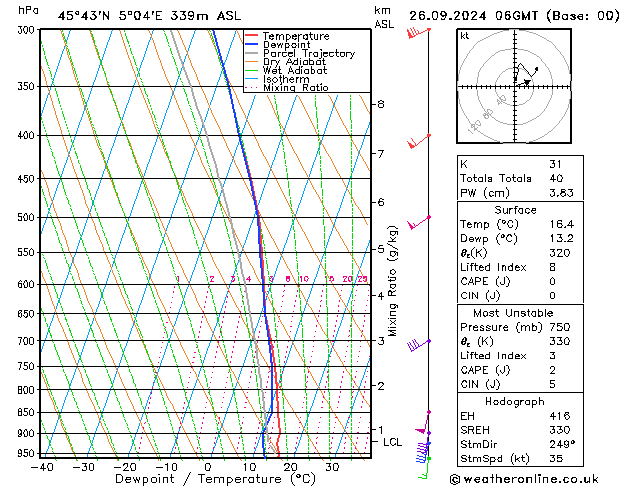Click the K index value 31

(x=556, y=164)
